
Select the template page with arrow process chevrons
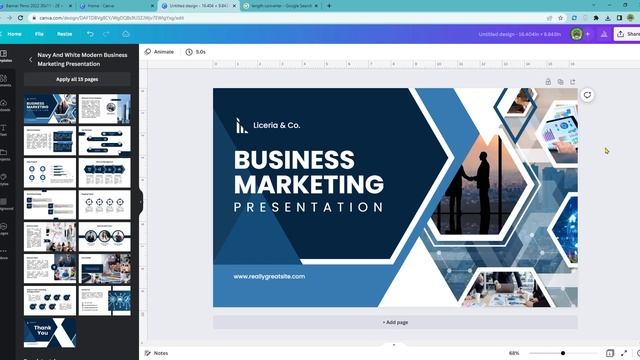point(104,173)
